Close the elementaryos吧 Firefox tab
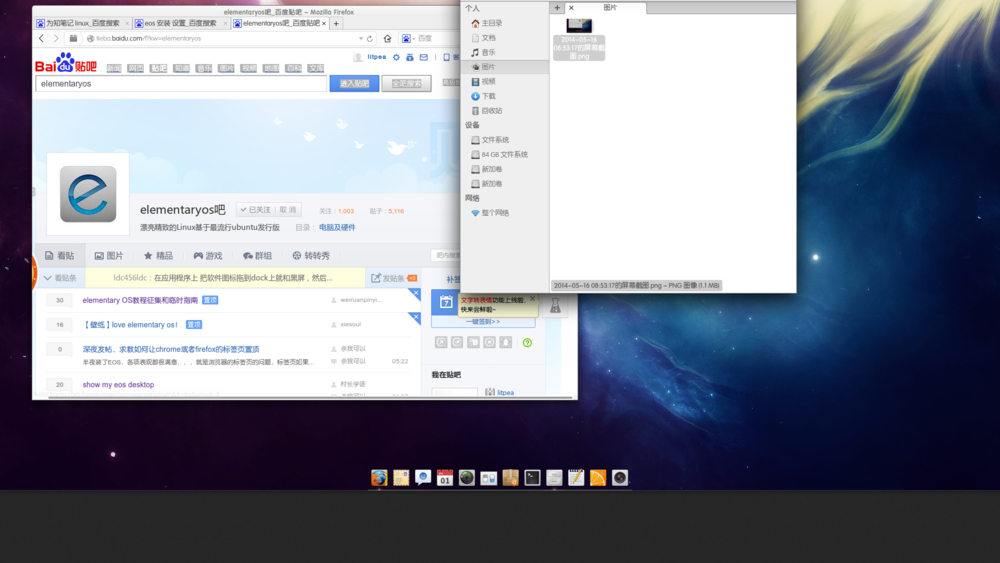1000x563 pixels. coord(324,23)
